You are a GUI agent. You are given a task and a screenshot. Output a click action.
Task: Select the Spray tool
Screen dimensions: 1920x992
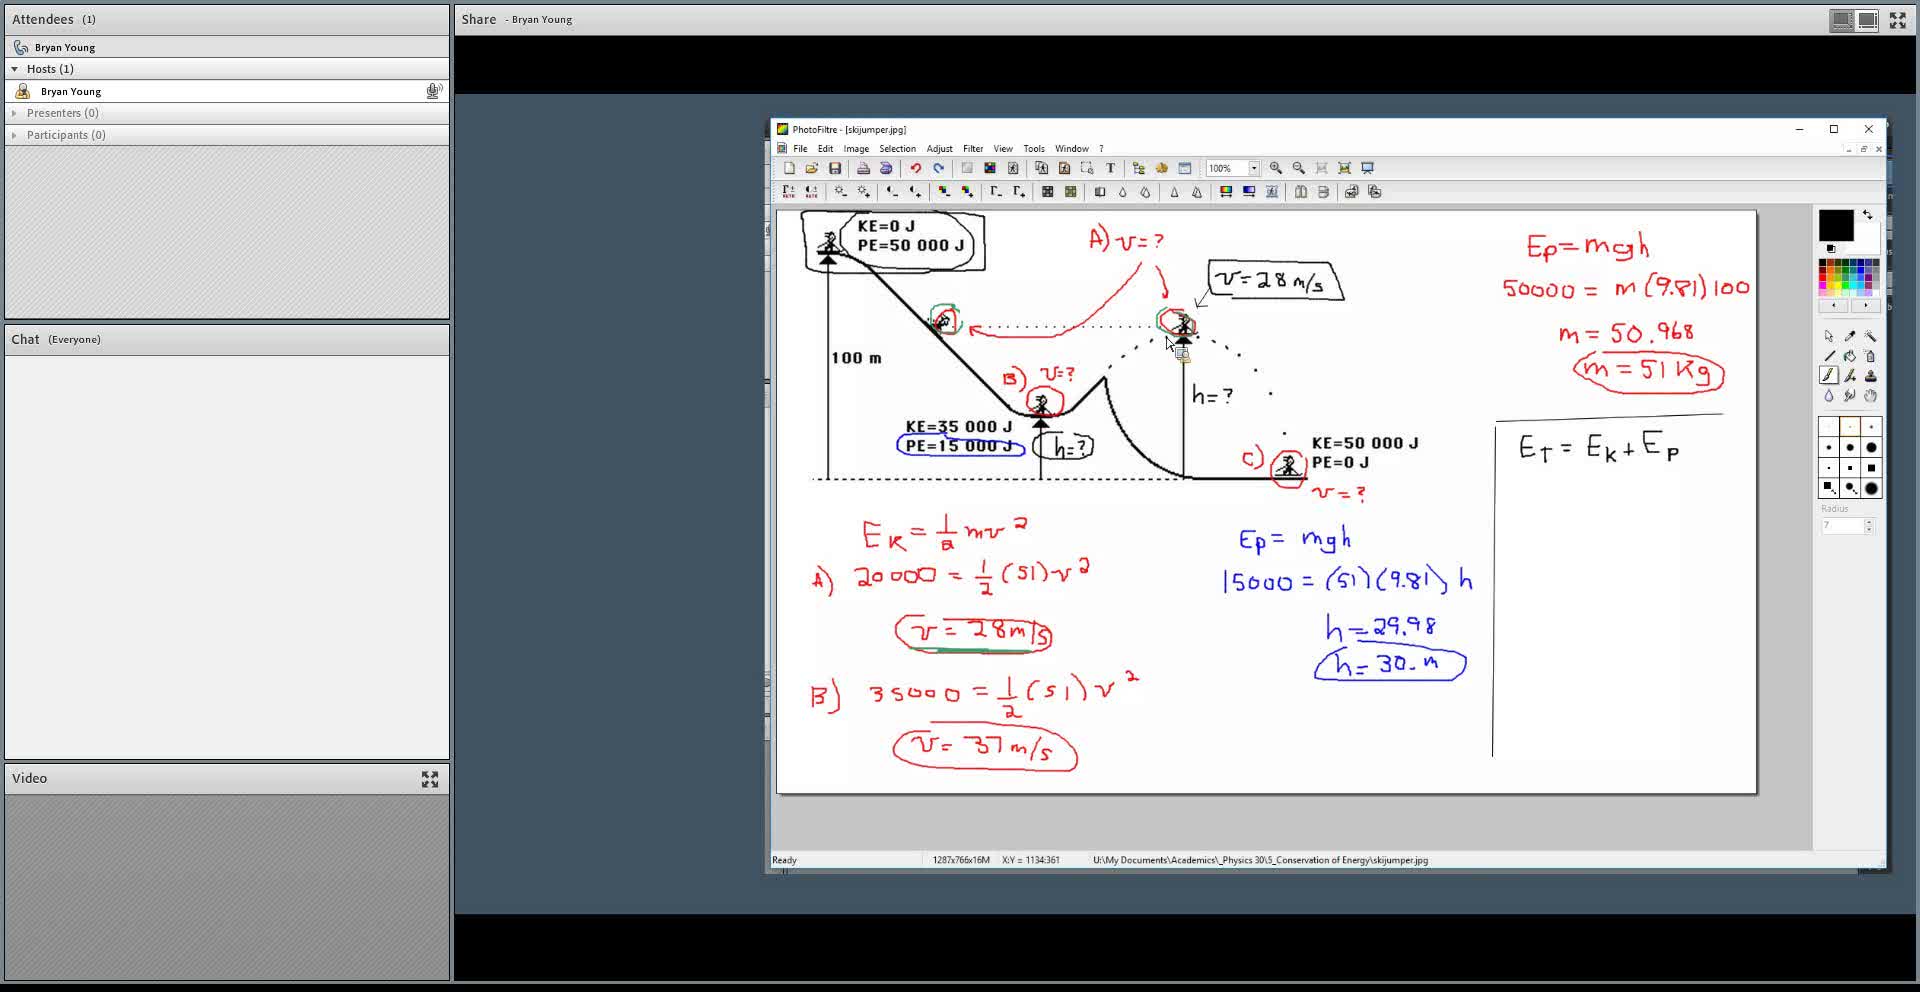click(x=1871, y=356)
